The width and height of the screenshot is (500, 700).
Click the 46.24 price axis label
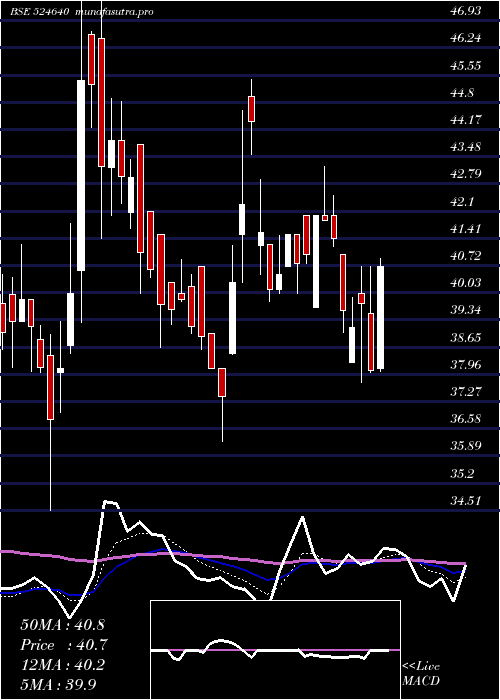466,38
